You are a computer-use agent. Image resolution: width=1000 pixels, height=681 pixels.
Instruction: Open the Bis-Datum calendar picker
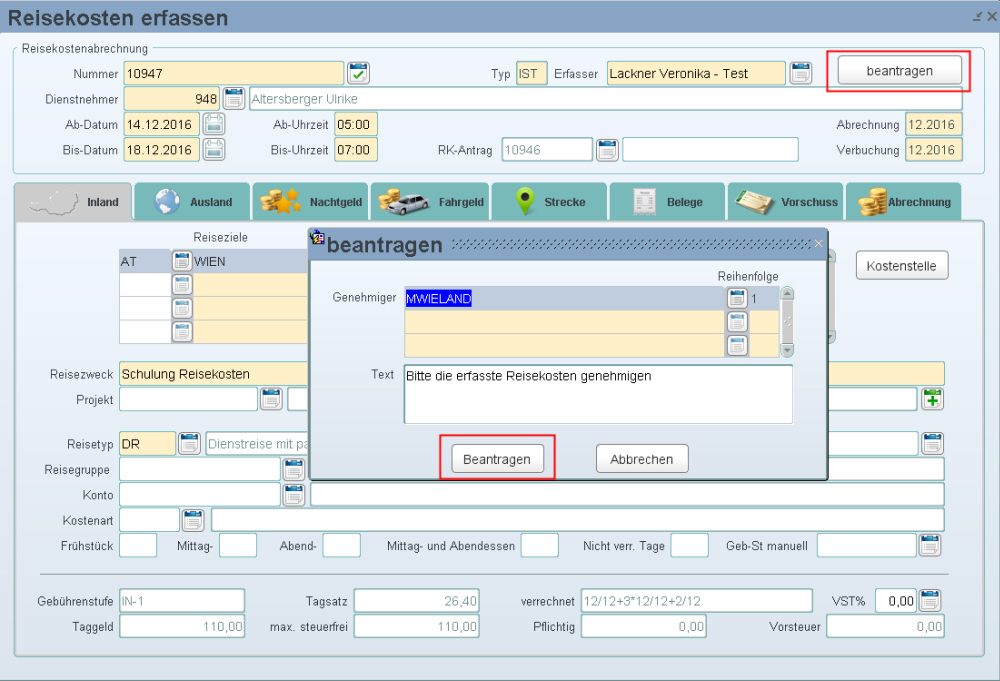214,150
